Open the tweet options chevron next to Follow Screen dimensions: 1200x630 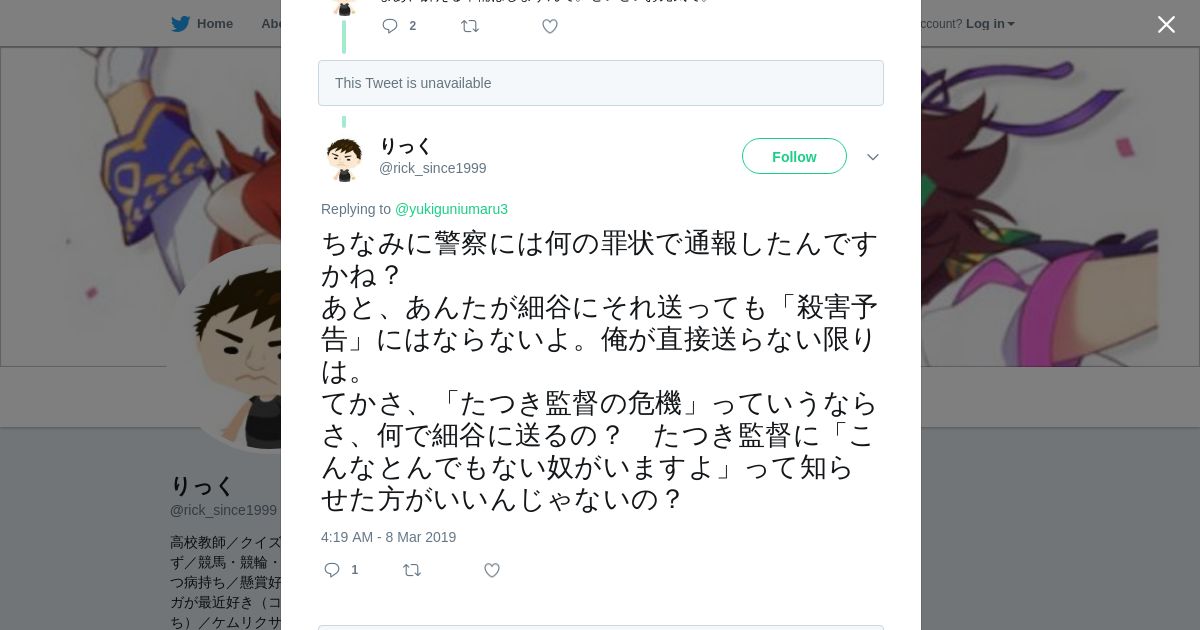coord(873,157)
